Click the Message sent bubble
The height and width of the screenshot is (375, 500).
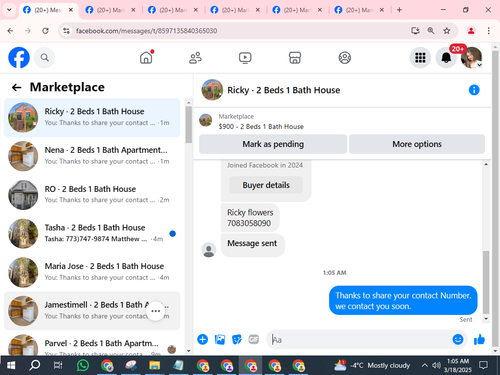[252, 244]
